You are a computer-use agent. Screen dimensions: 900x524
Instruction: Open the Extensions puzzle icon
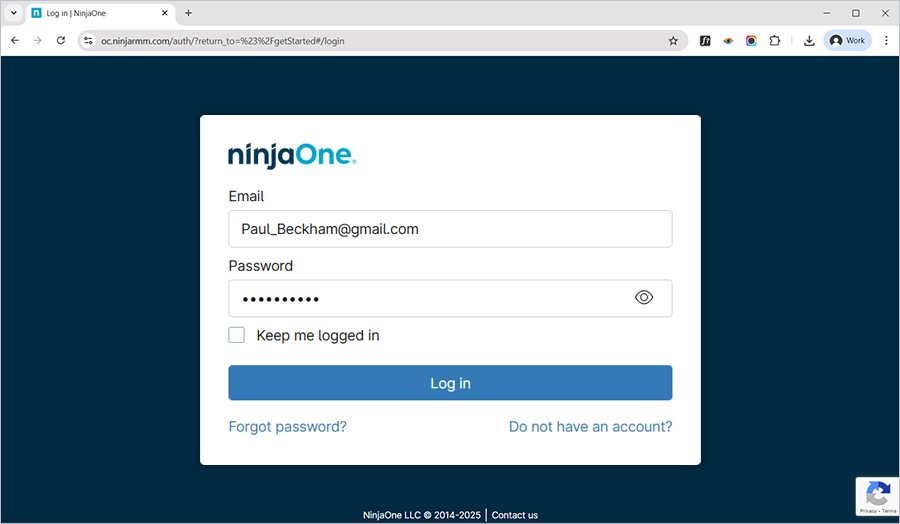tap(774, 41)
